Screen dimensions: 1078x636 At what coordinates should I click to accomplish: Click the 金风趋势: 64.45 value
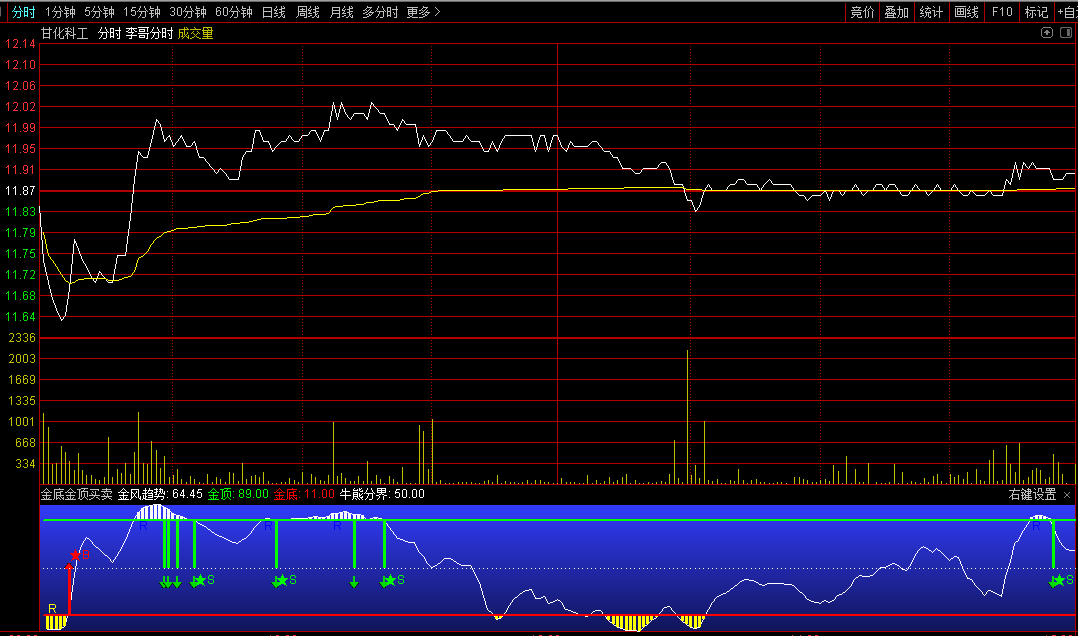tap(160, 494)
